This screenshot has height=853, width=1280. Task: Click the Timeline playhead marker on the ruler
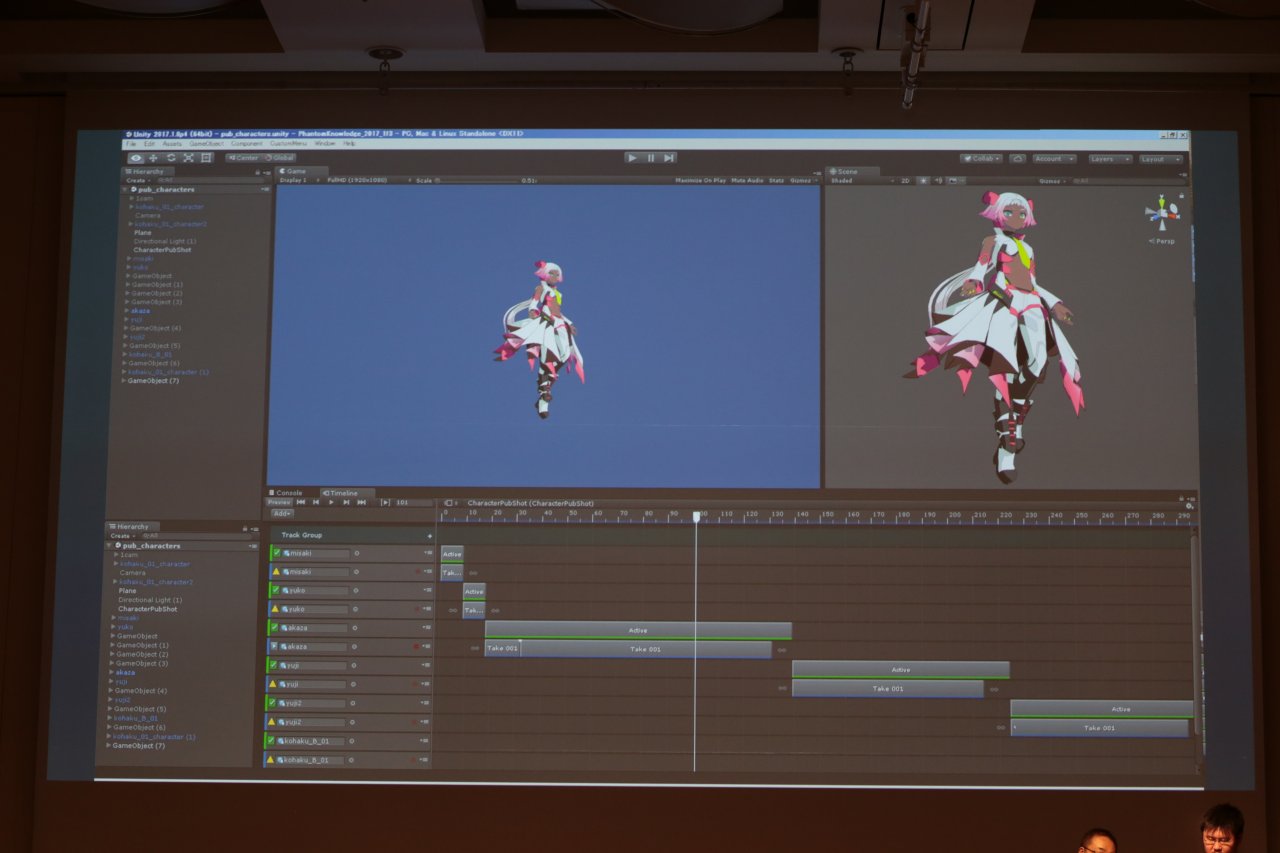[x=697, y=516]
